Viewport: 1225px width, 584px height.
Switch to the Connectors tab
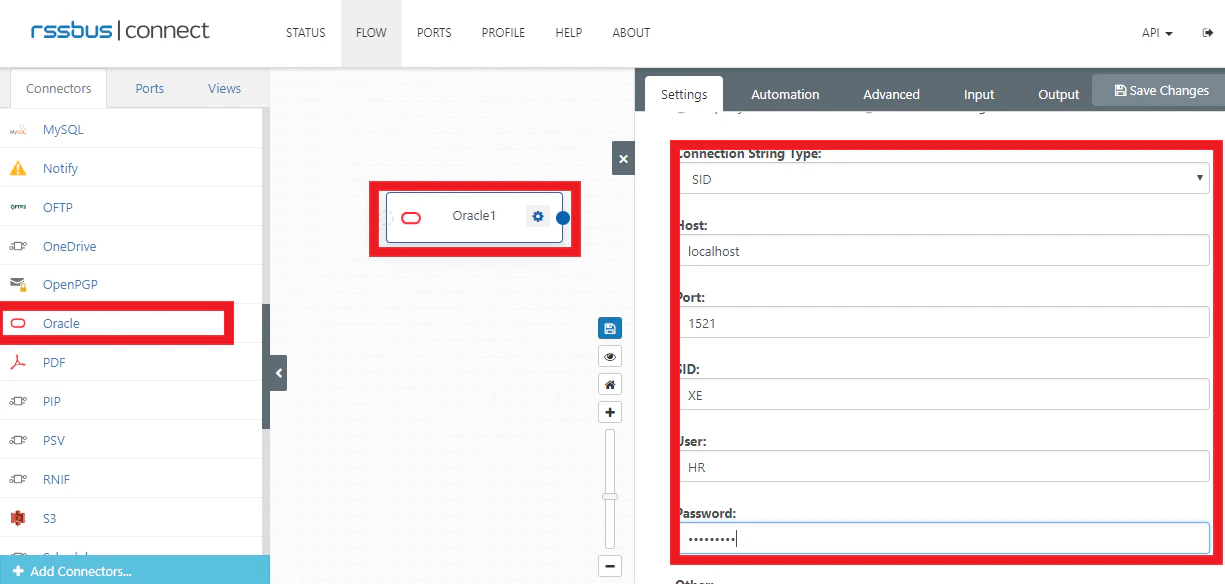coord(59,88)
